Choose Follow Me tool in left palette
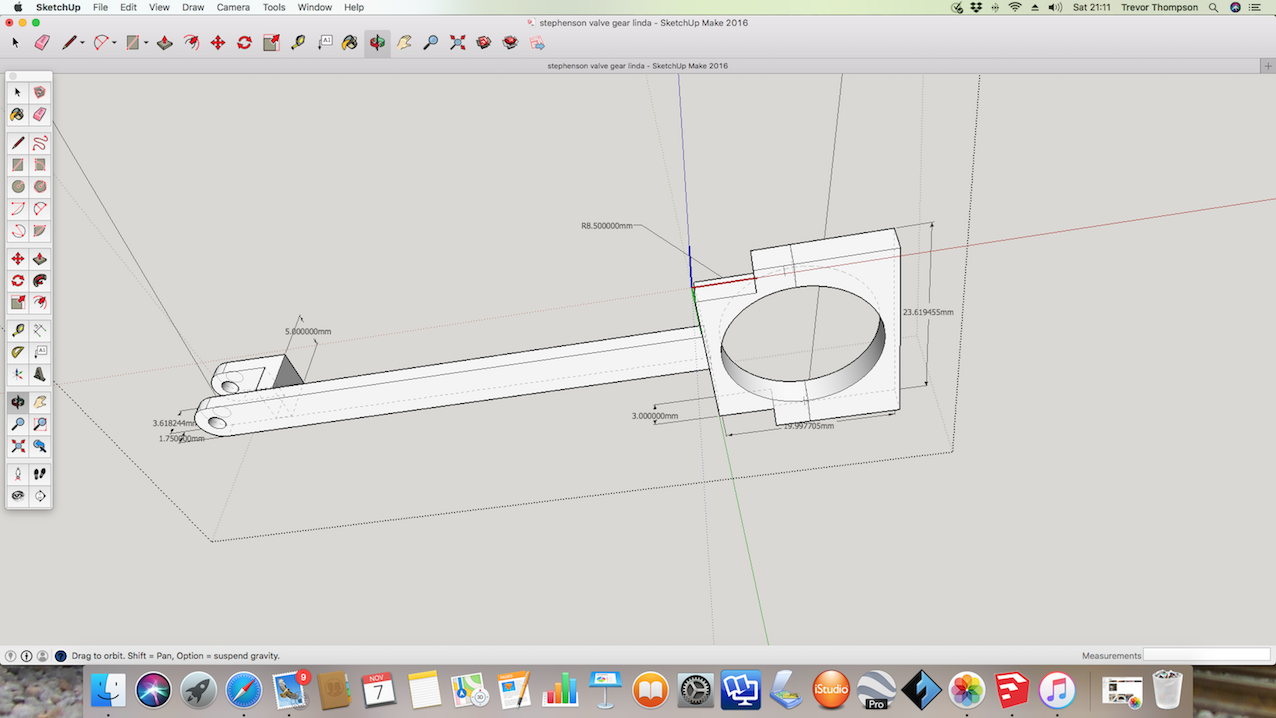This screenshot has width=1276, height=718. point(40,281)
